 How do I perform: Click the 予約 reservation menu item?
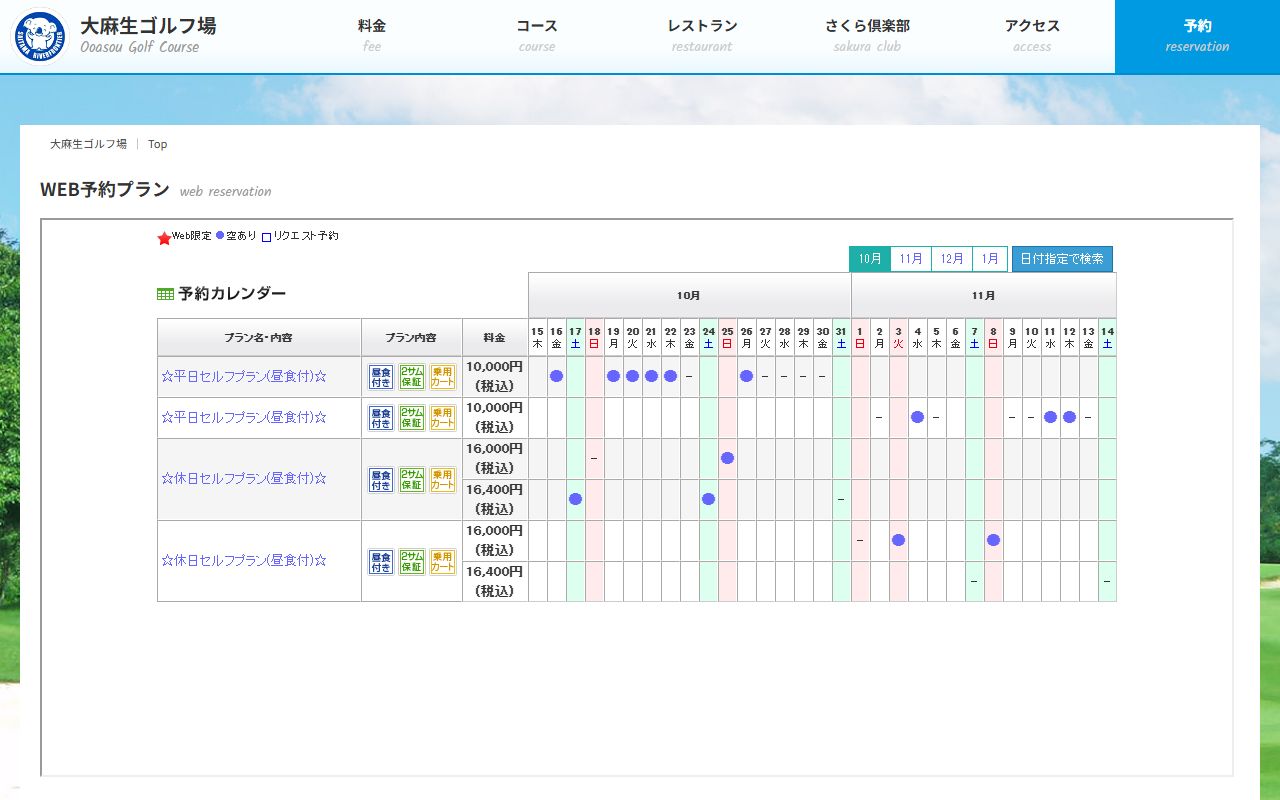(x=1197, y=36)
